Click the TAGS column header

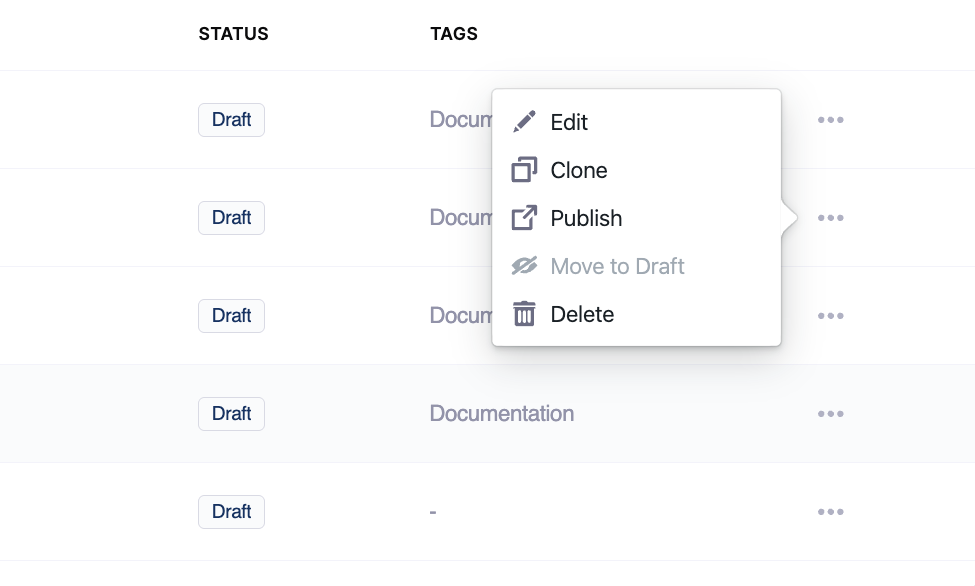point(454,34)
